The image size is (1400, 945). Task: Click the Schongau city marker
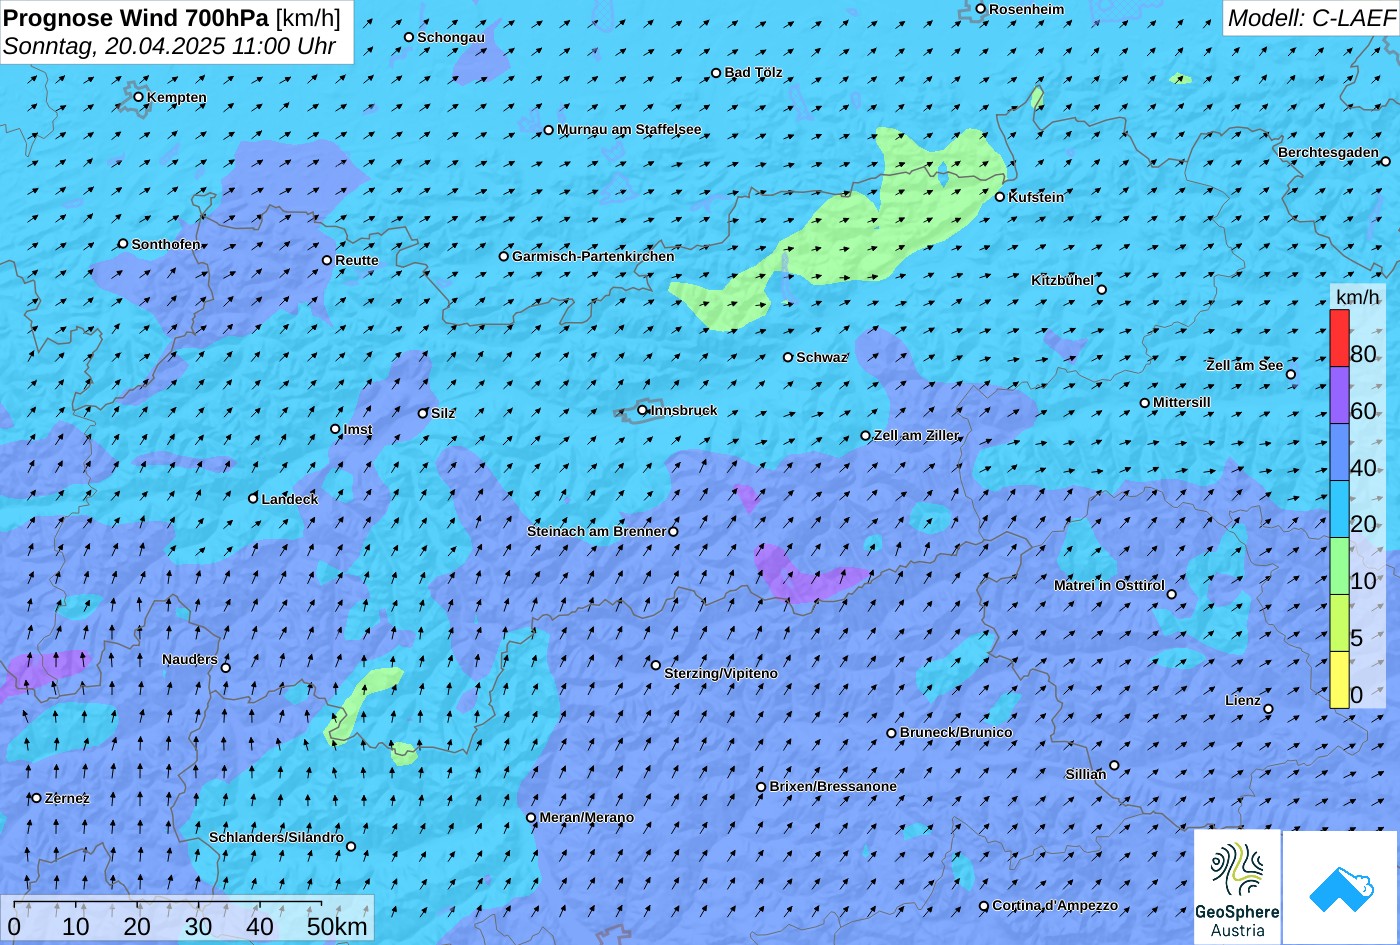[x=408, y=37]
